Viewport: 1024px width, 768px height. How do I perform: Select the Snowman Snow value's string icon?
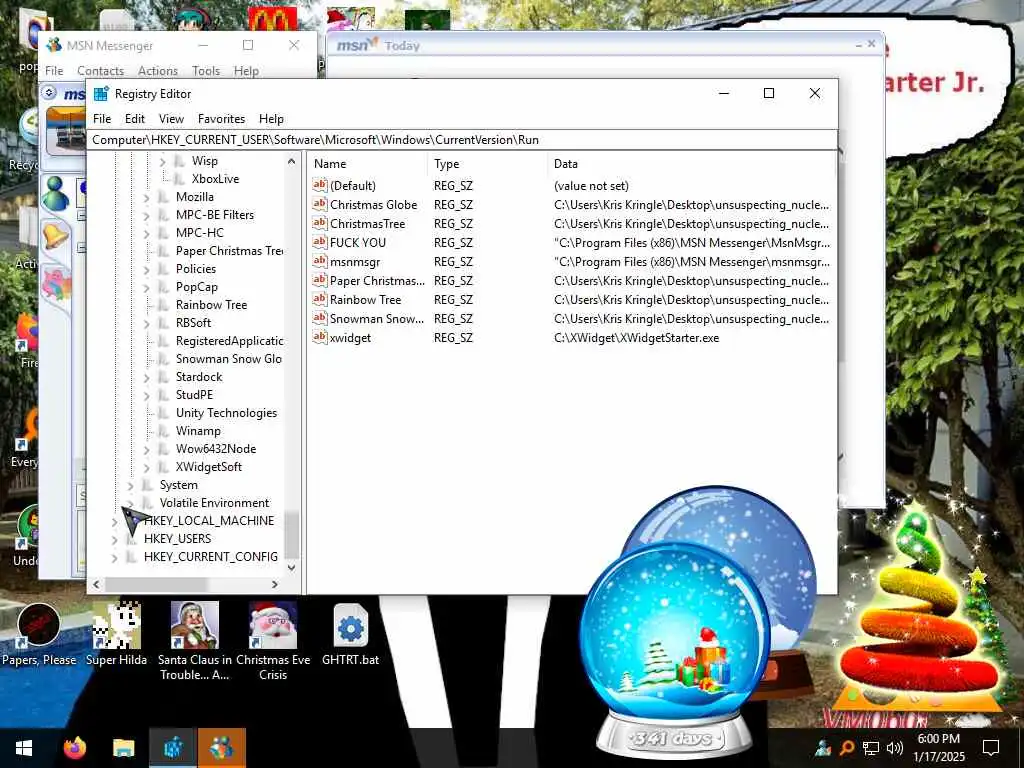click(319, 319)
